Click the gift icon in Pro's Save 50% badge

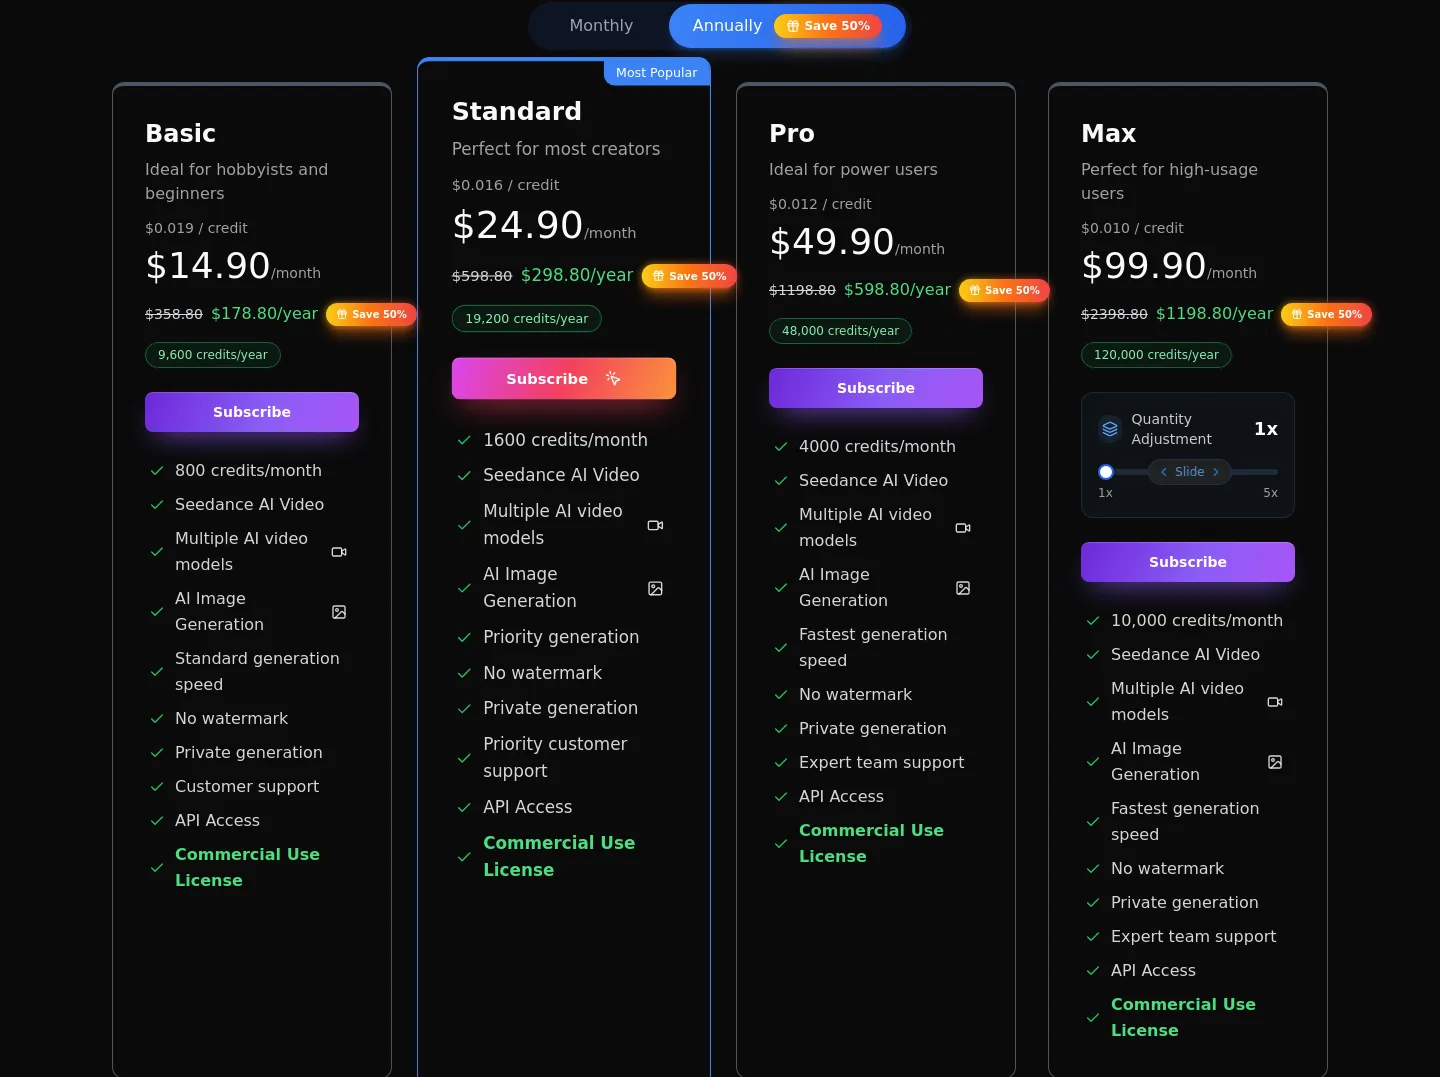point(975,290)
